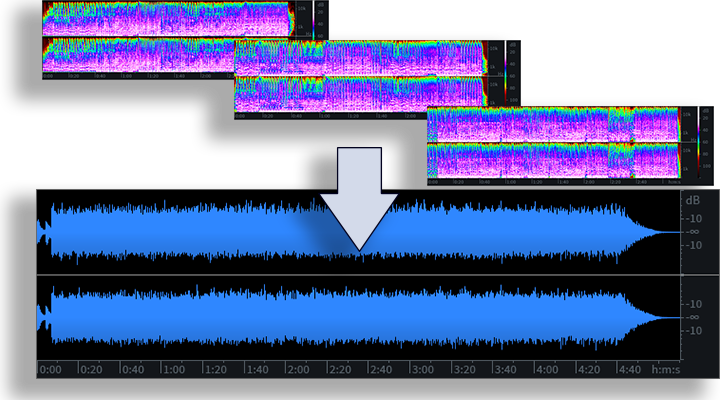Click the dB color scale of the middle spectrogram
The height and width of the screenshot is (400, 720).
pos(506,73)
